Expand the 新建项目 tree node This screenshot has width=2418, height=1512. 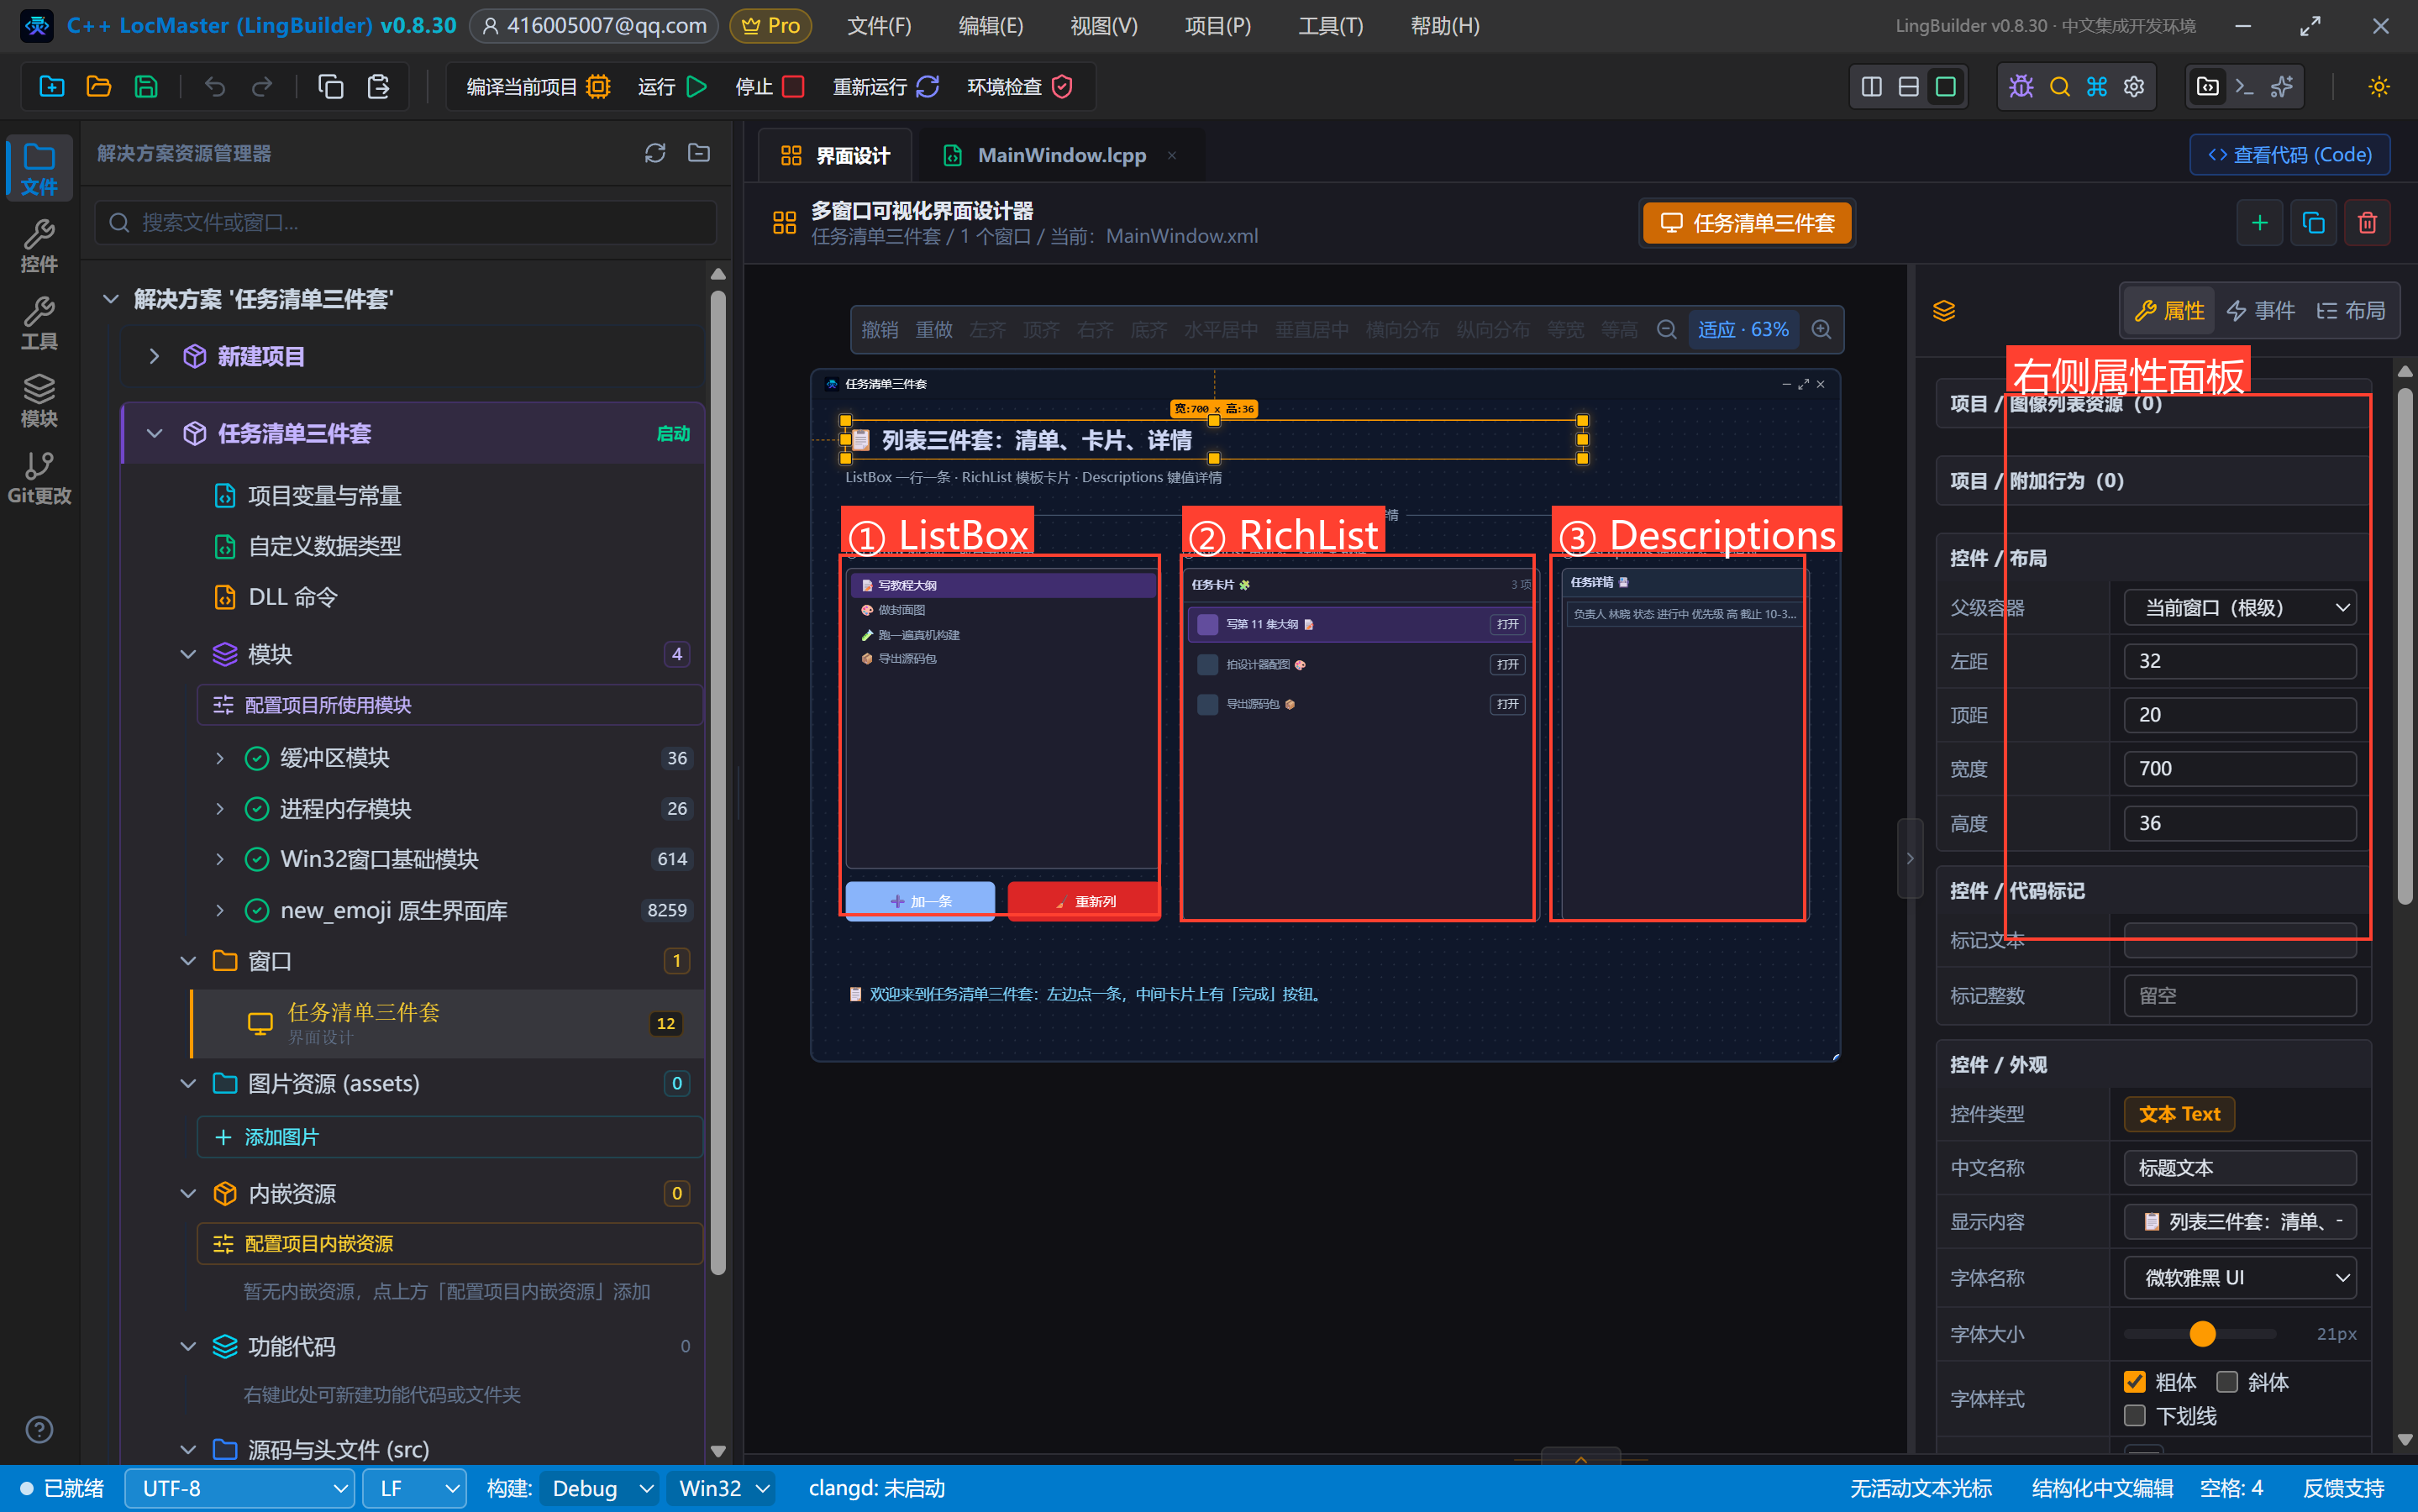pos(154,357)
